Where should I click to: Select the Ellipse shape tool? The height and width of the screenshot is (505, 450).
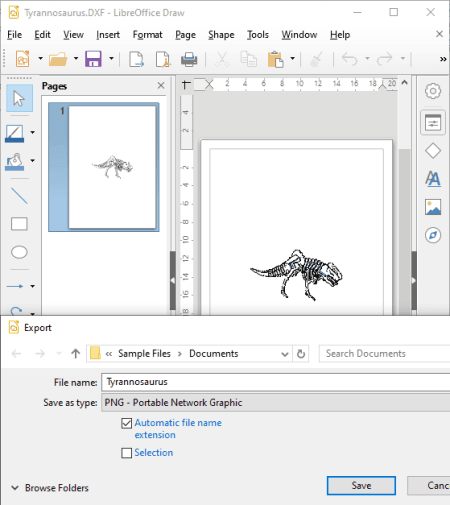tap(19, 252)
